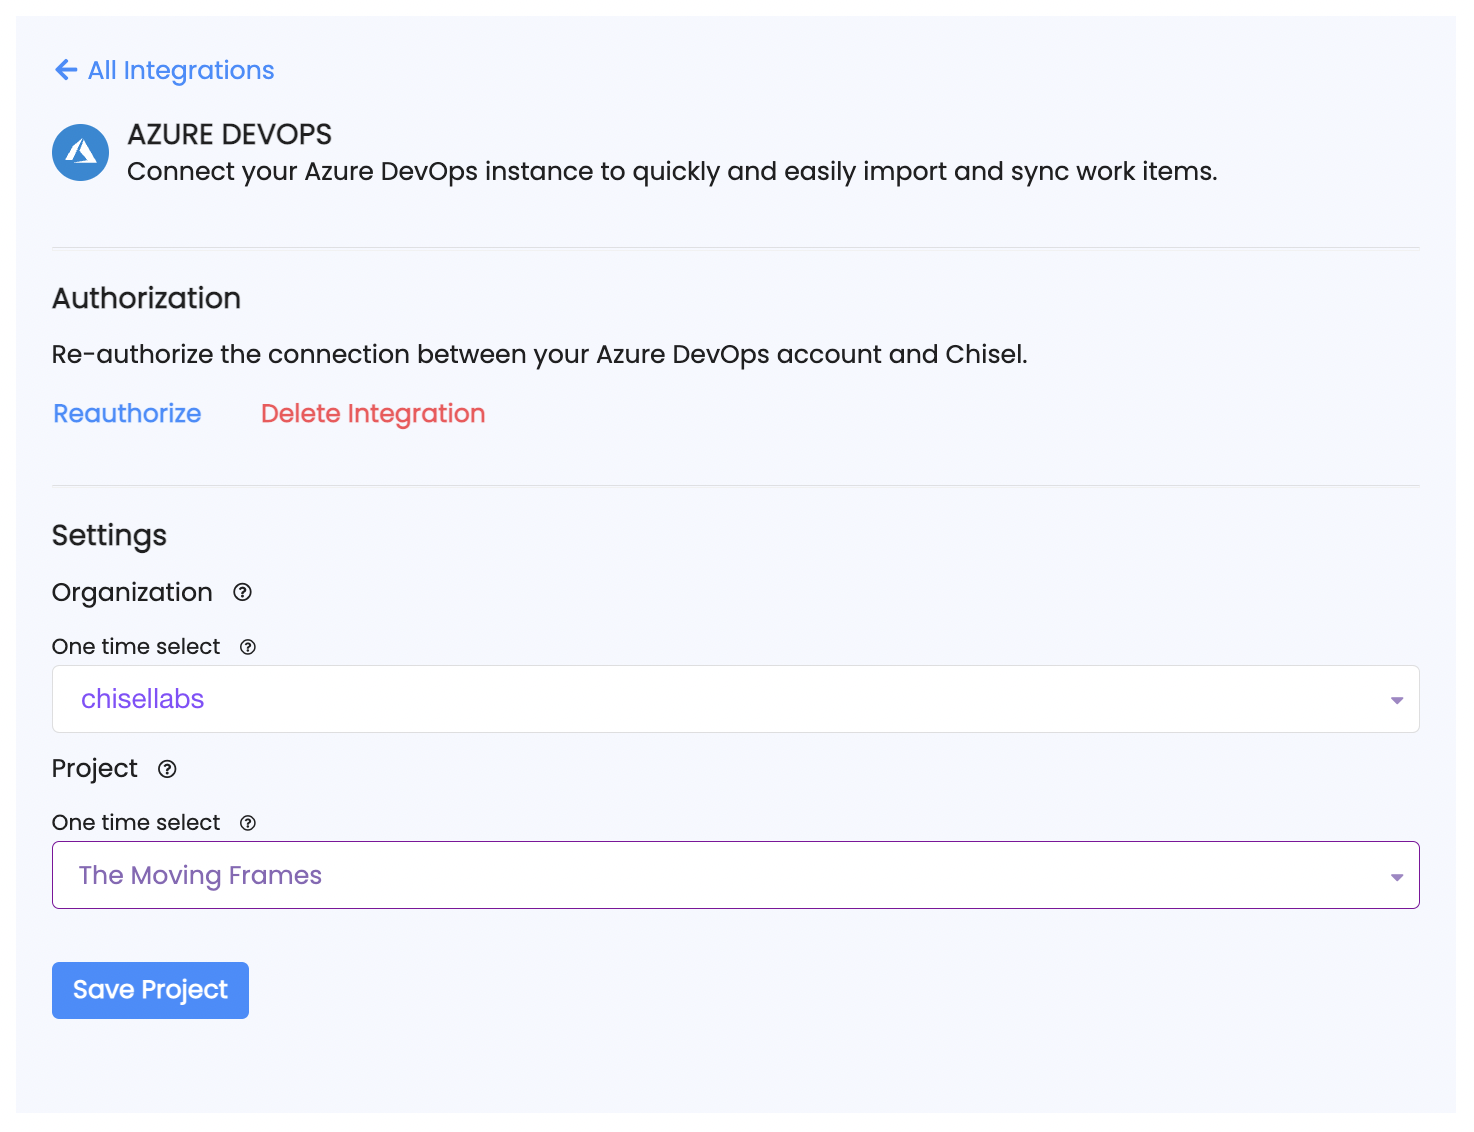Save the project configuration

149,990
